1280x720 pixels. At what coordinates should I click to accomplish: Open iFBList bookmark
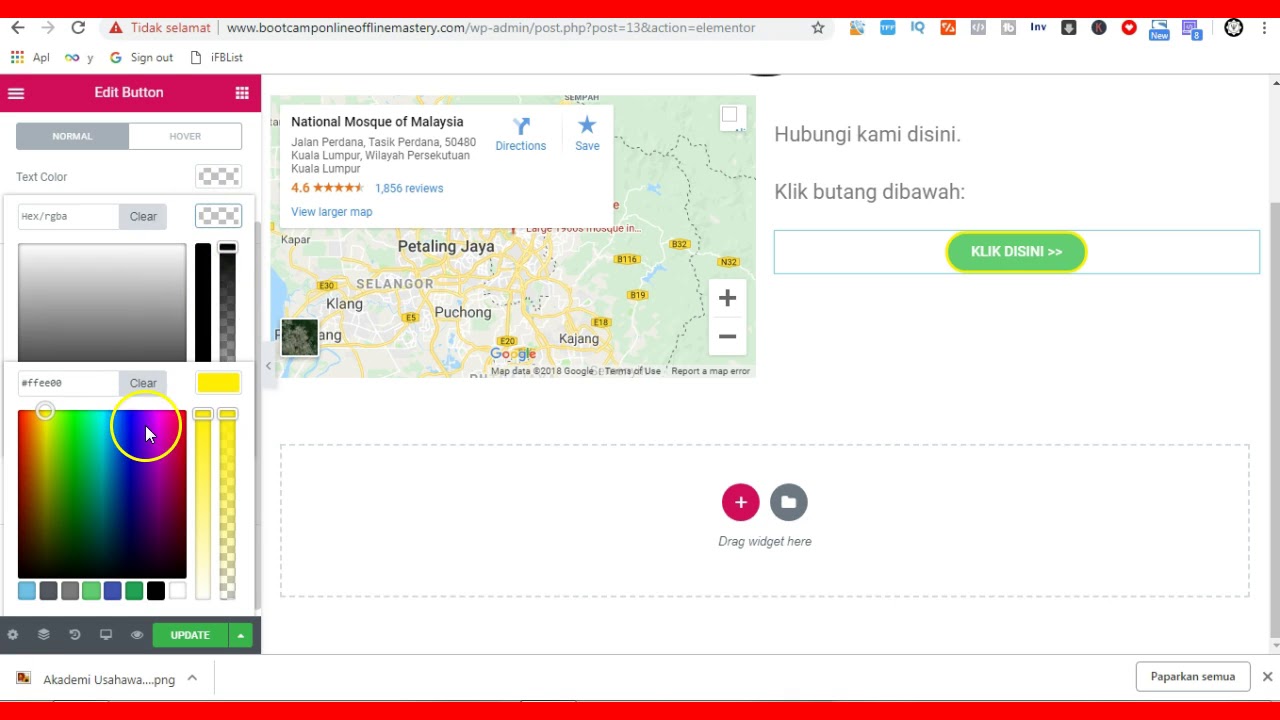click(216, 58)
